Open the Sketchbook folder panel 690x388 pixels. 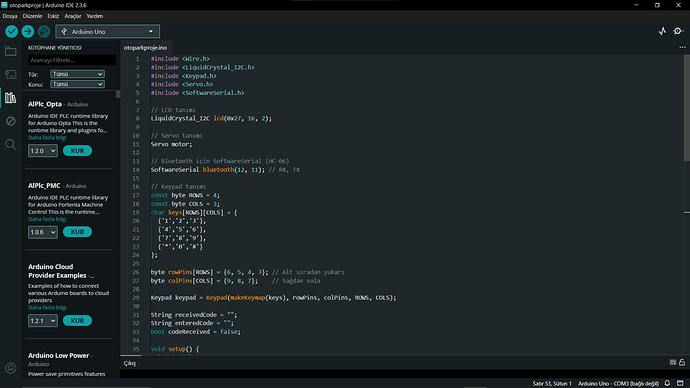(11, 51)
